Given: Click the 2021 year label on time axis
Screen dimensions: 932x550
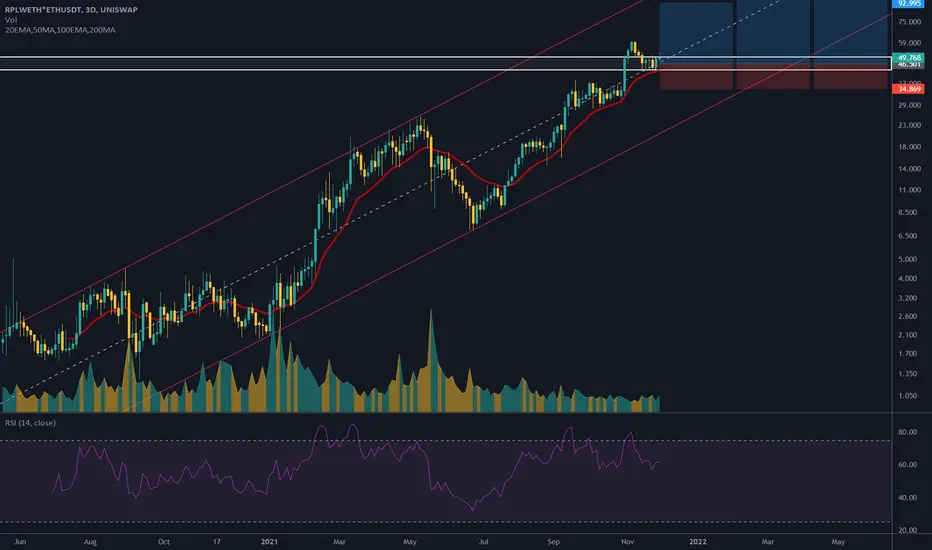Looking at the screenshot, I should pyautogui.click(x=269, y=542).
